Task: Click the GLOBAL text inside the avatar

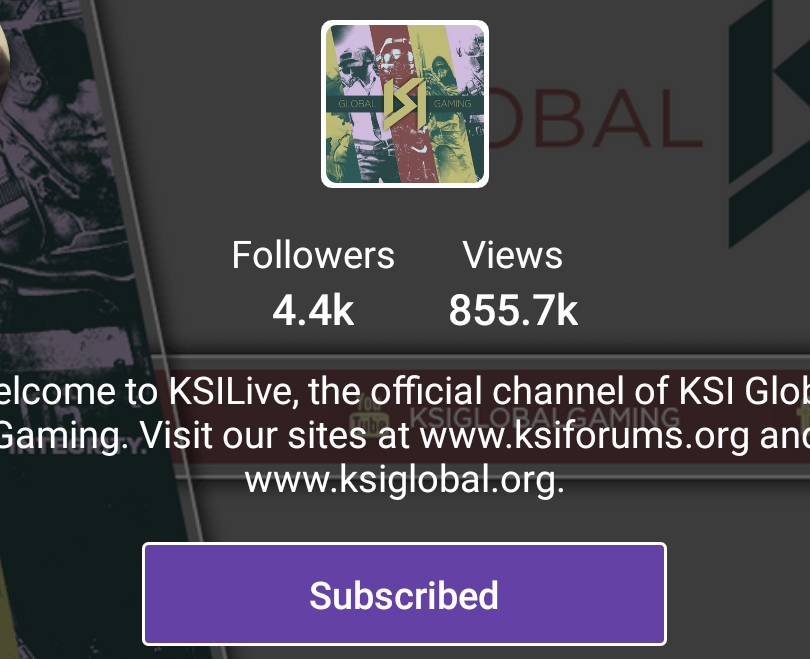Action: click(356, 104)
